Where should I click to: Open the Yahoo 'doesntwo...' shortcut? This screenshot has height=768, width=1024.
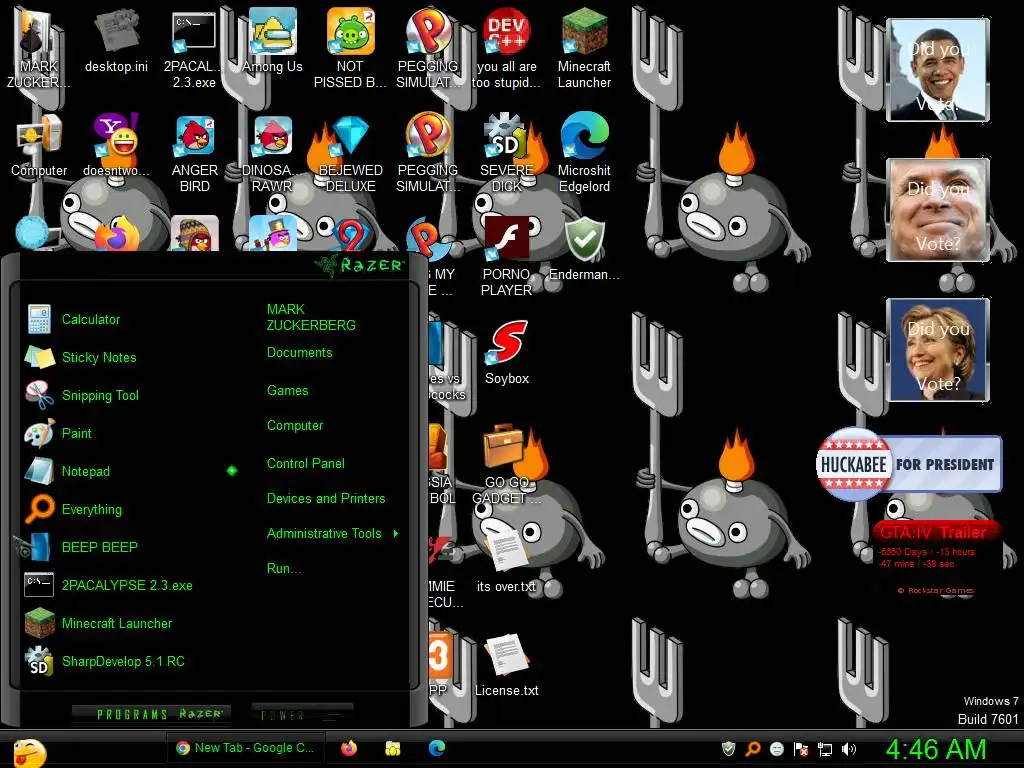coord(116,145)
